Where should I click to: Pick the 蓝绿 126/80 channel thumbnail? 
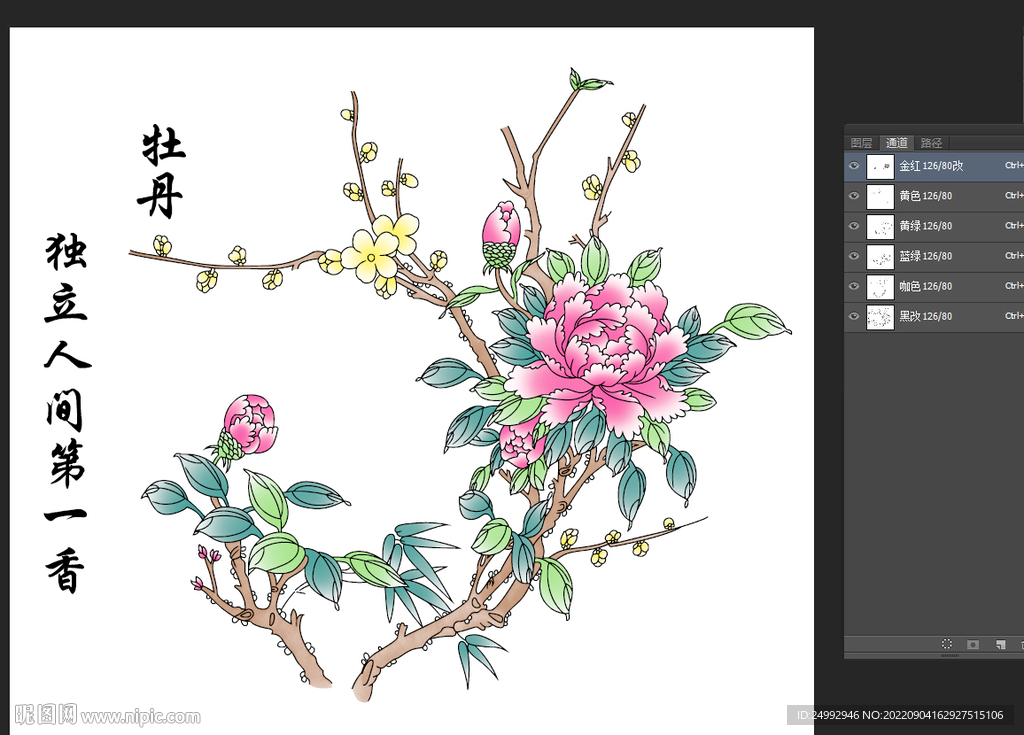click(x=880, y=257)
